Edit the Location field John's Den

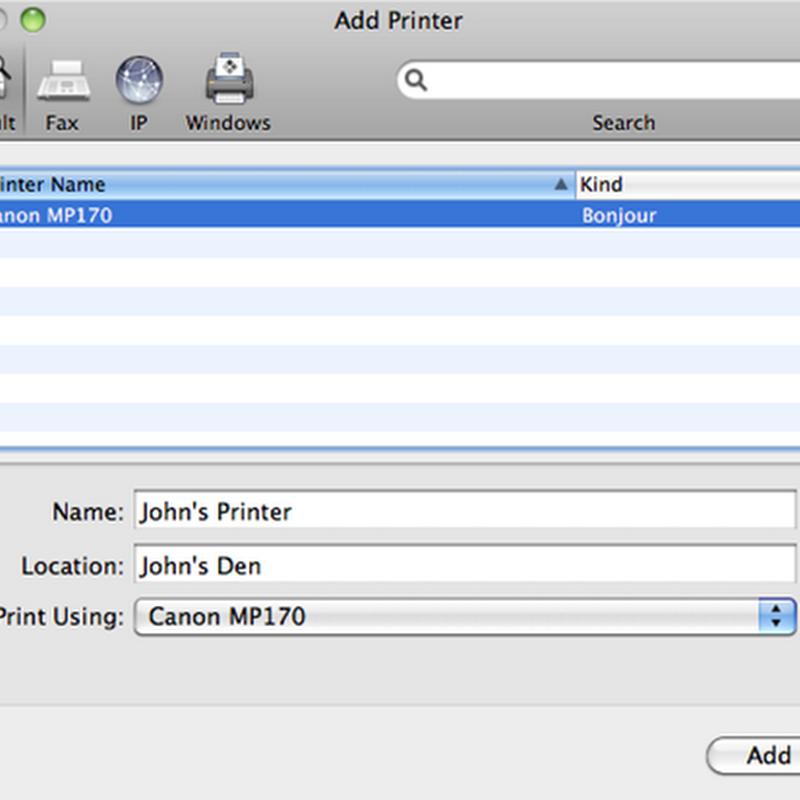click(465, 564)
